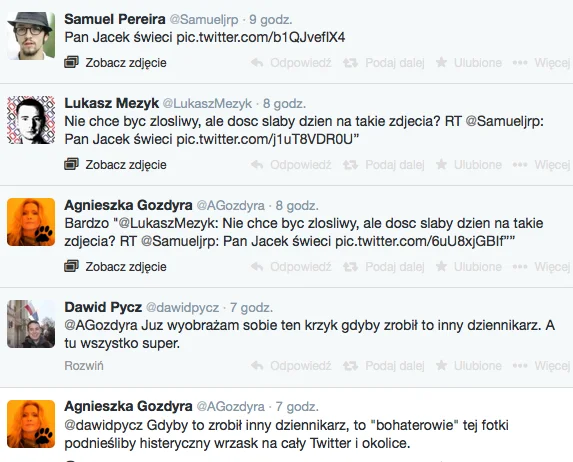Viewport: 573px width, 462px height.
Task: Click photo icon under Lukasz Mezyk's tweet
Action: [x=72, y=164]
